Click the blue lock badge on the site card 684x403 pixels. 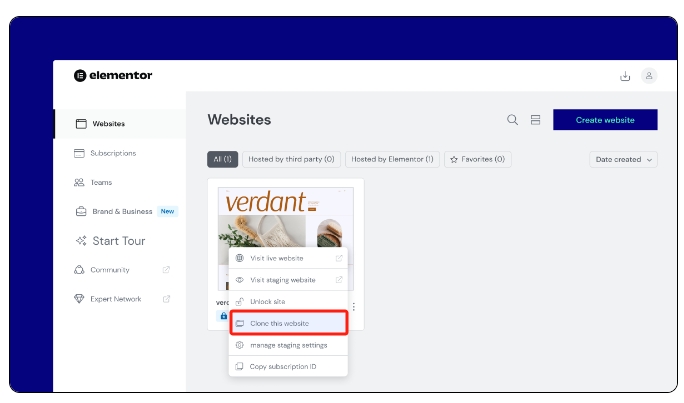point(222,316)
